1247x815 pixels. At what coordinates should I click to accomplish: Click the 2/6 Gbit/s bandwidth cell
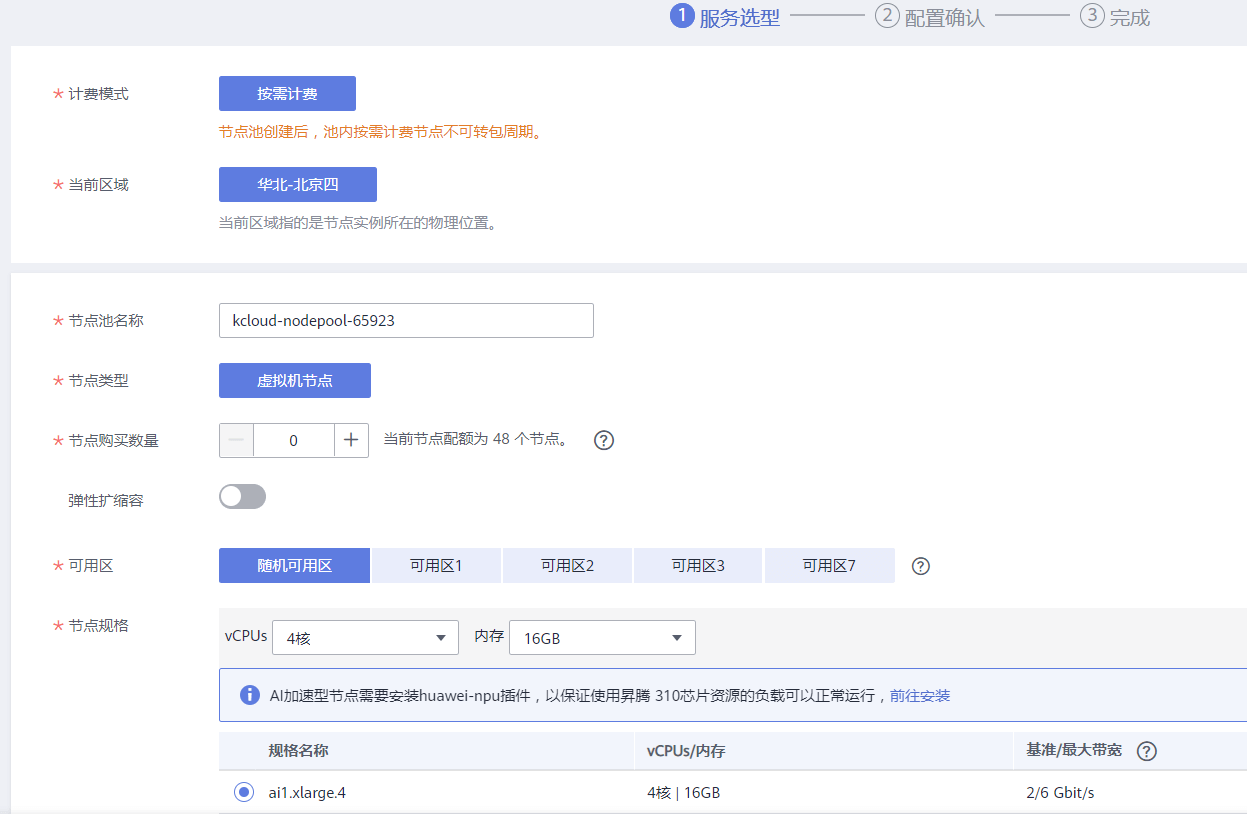pos(1061,793)
